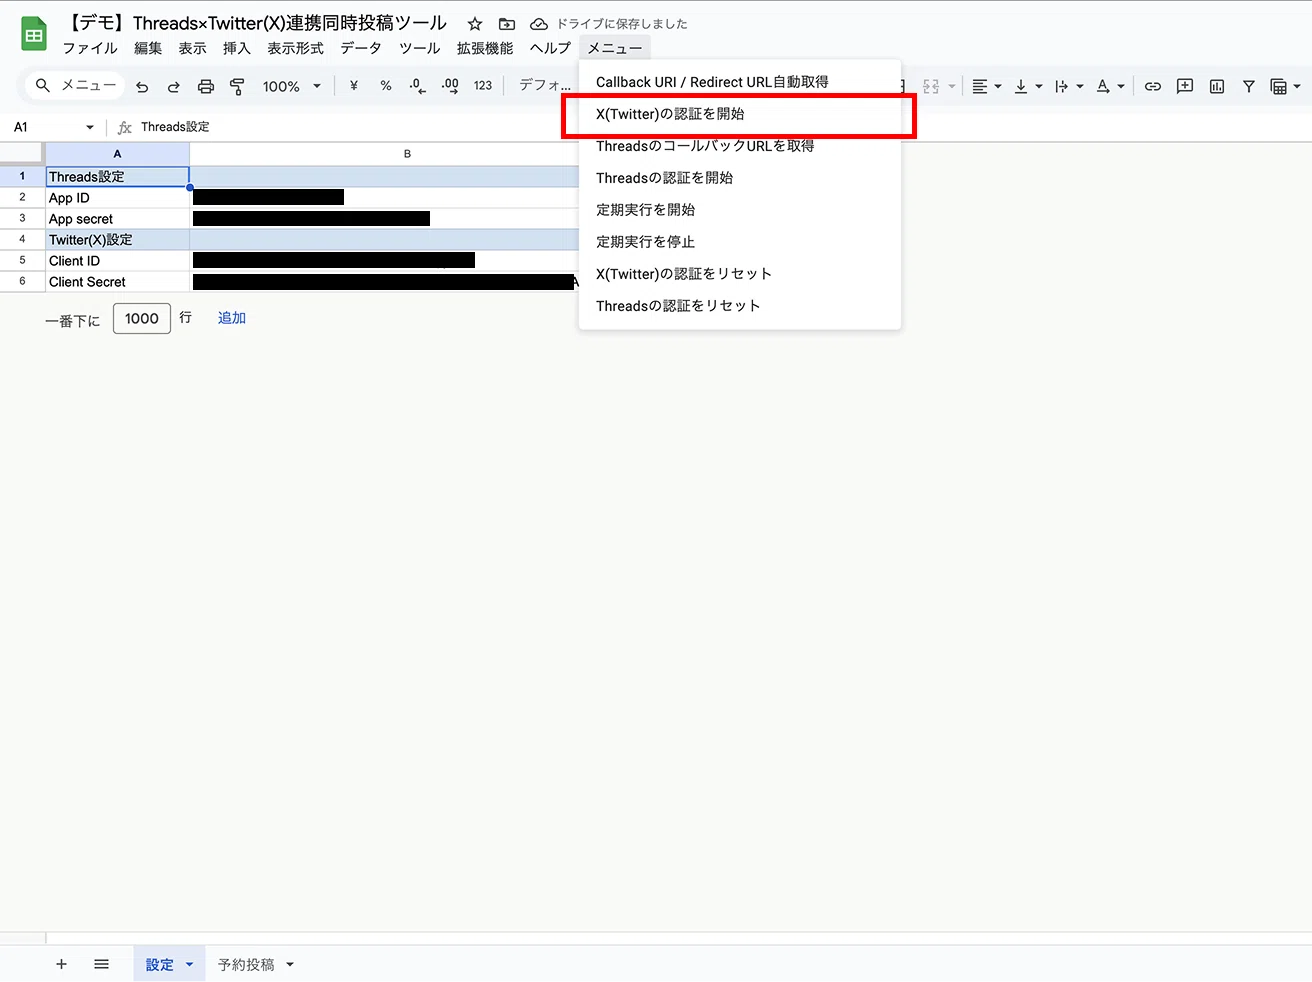Click the menu search box
Viewport: 1312px width, 982px height.
point(76,86)
